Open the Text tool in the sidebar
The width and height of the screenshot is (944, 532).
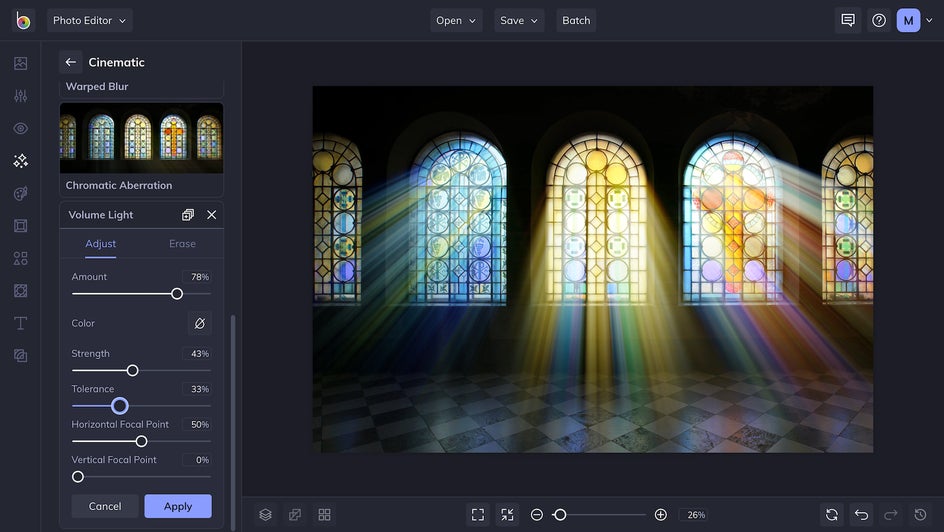click(20, 323)
